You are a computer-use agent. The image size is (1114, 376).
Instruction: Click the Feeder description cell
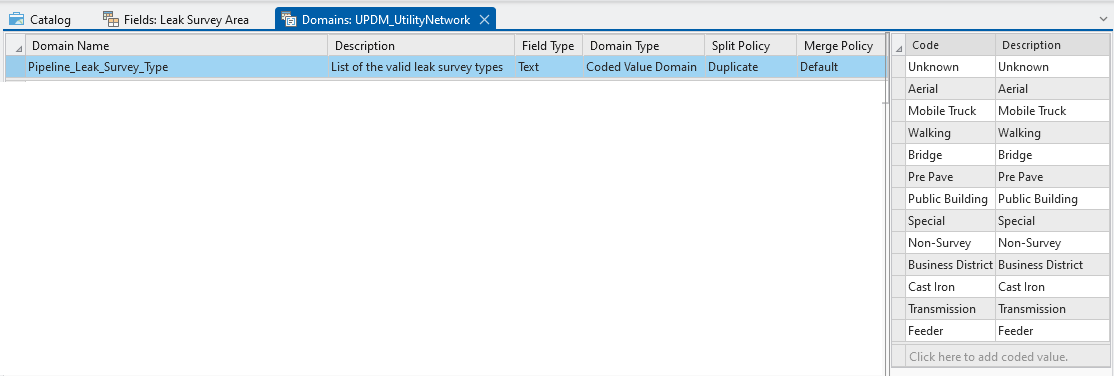1051,331
